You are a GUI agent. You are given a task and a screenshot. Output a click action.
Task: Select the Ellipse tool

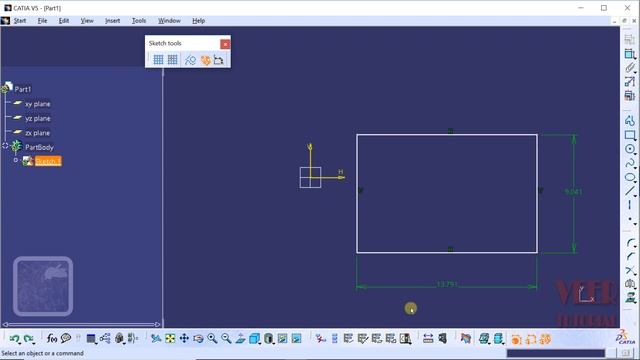[x=630, y=177]
